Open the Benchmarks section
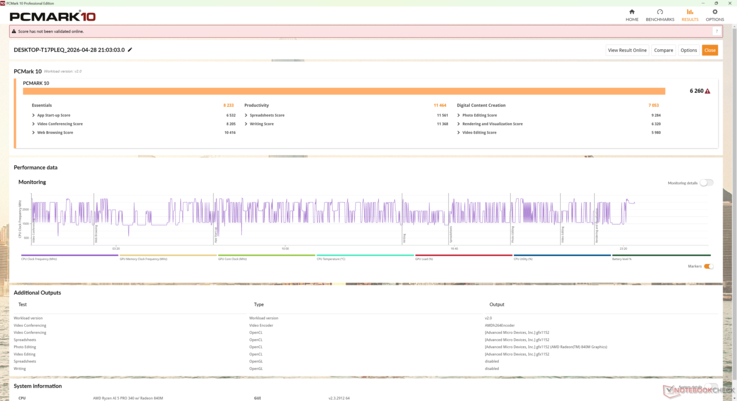The image size is (737, 401). tap(660, 15)
